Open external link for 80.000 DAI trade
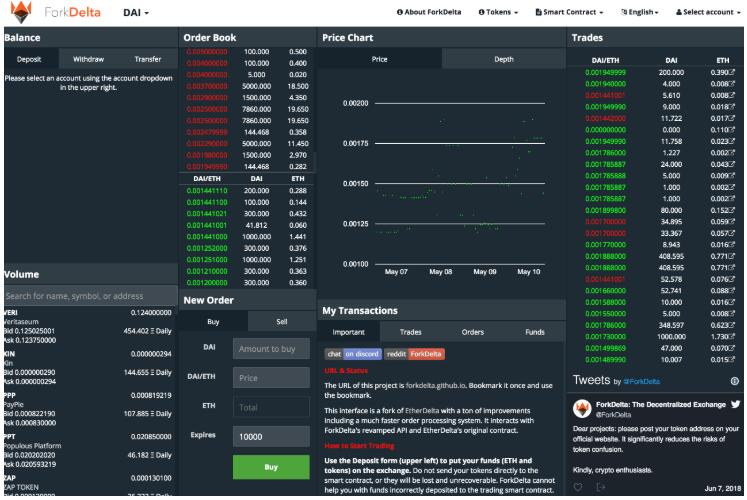The height and width of the screenshot is (500, 747). [x=731, y=210]
